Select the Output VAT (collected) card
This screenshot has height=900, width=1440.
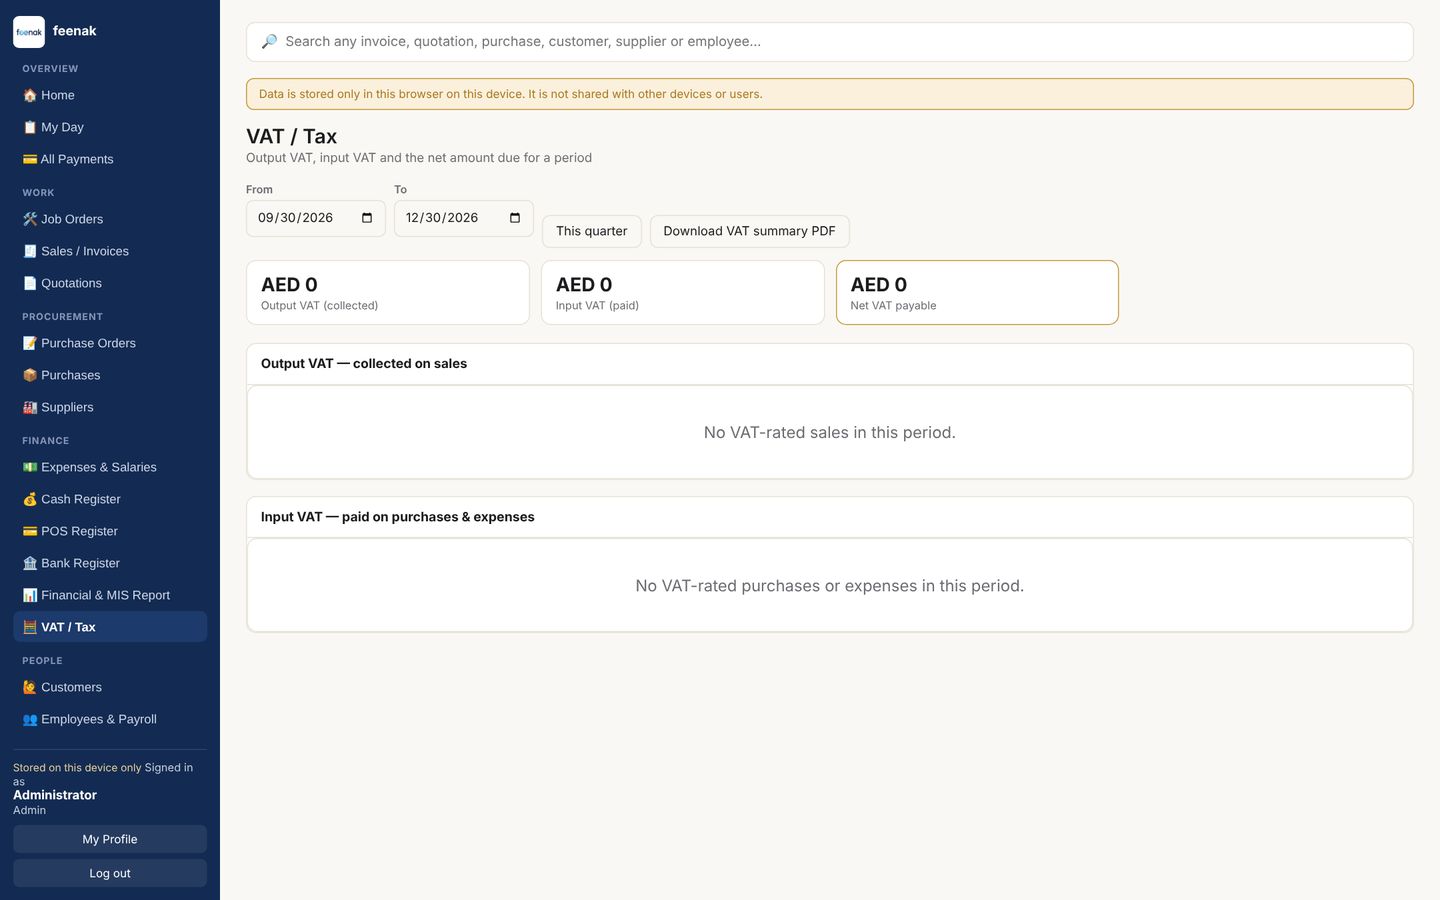point(388,293)
